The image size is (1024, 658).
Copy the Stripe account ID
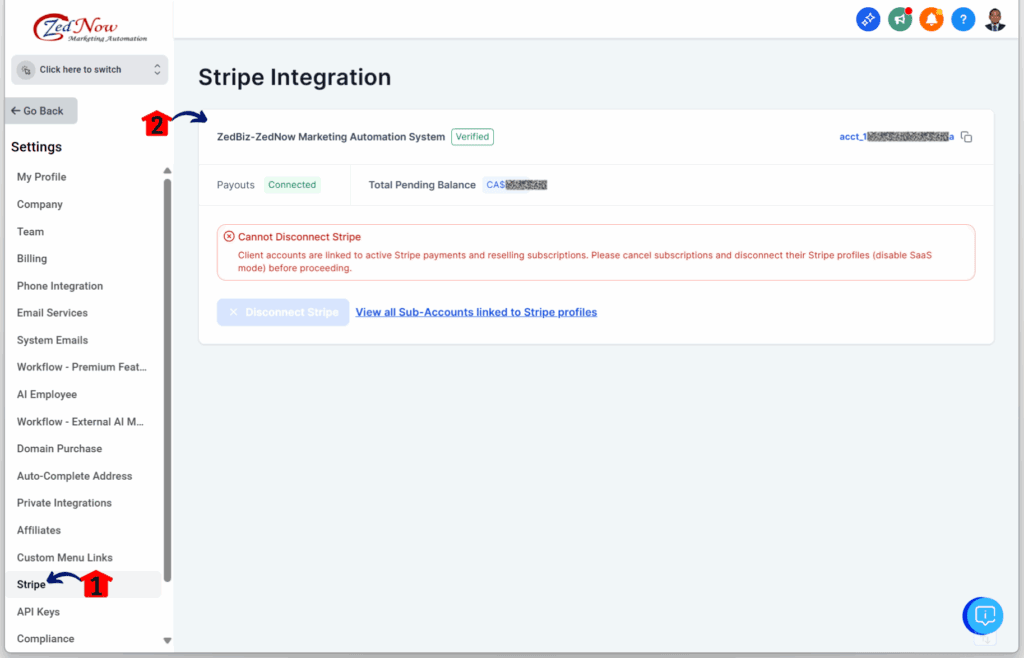tap(967, 137)
